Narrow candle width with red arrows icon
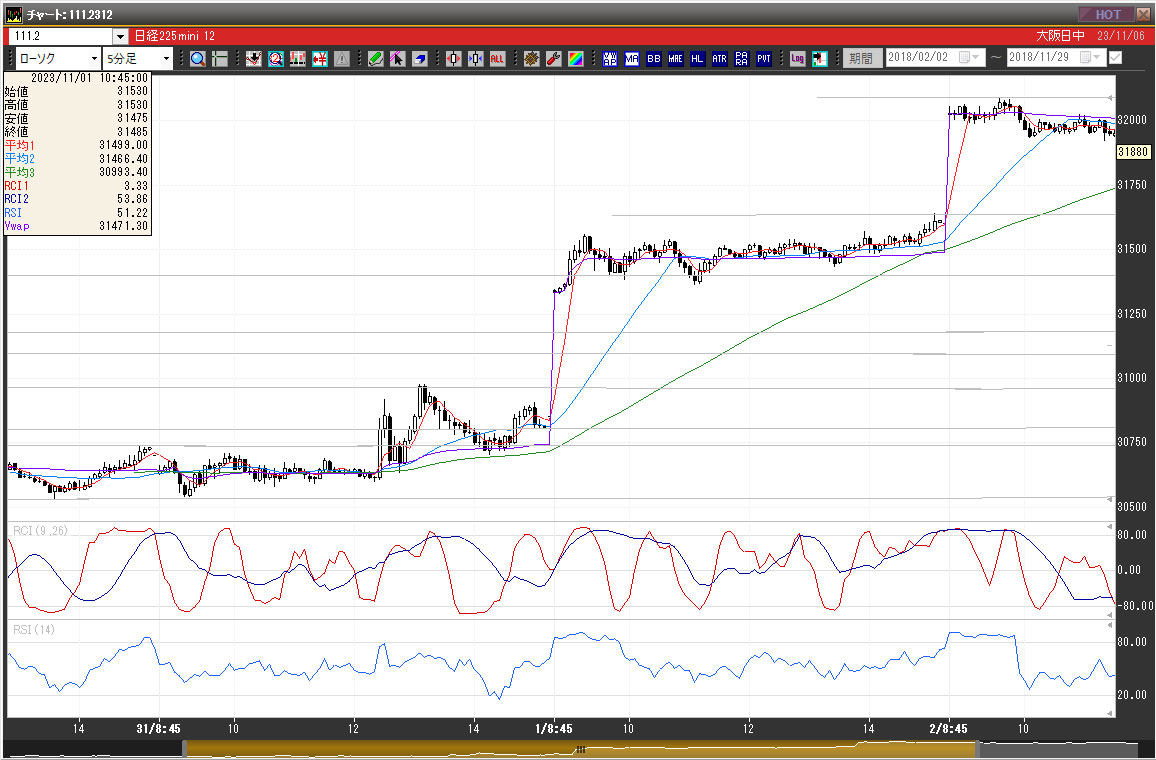Image resolution: width=1156 pixels, height=760 pixels. 453,59
